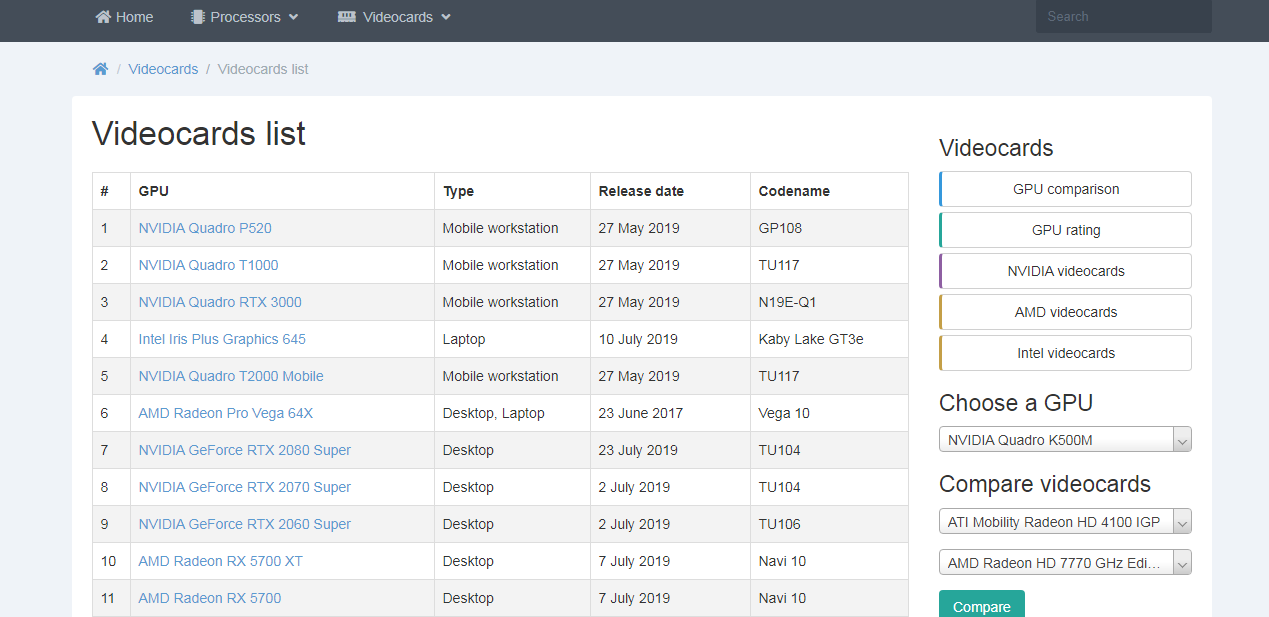1269x617 pixels.
Task: Click the Videocards list breadcrumb text
Action: (x=263, y=69)
